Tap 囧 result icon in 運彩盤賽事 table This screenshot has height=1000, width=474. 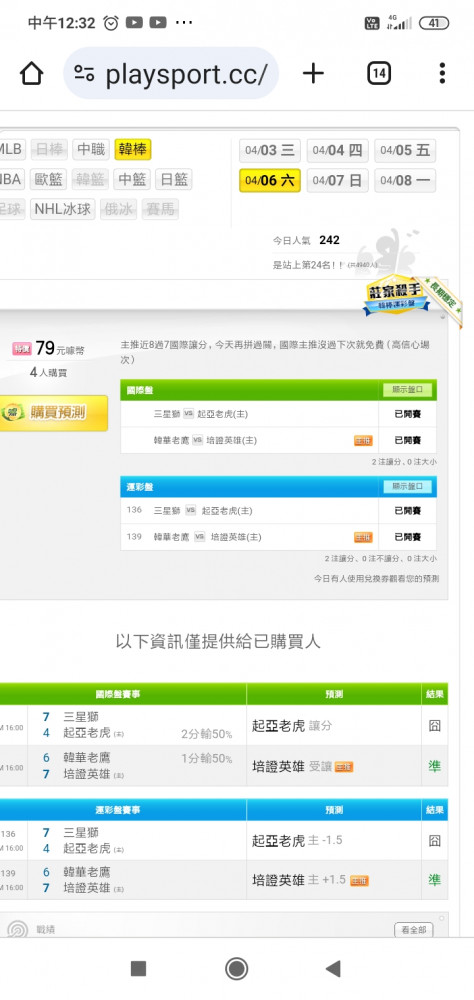pos(434,841)
